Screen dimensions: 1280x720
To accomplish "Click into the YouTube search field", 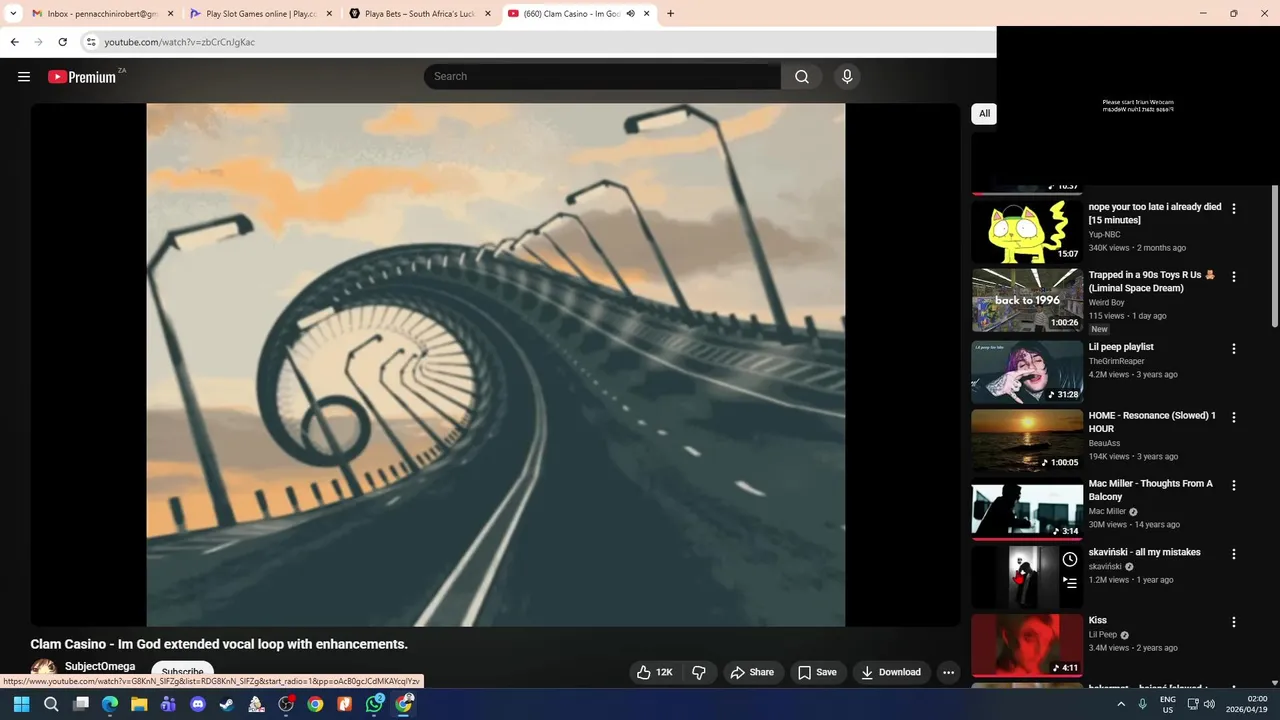I will point(602,77).
